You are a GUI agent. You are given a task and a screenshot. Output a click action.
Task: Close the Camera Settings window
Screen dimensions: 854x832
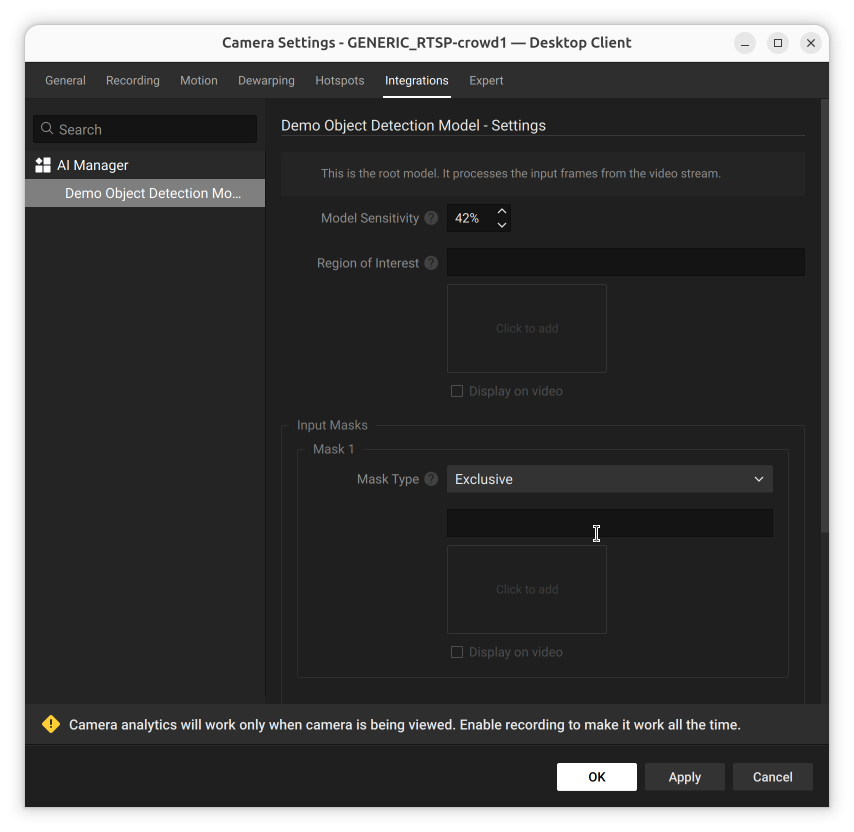810,43
